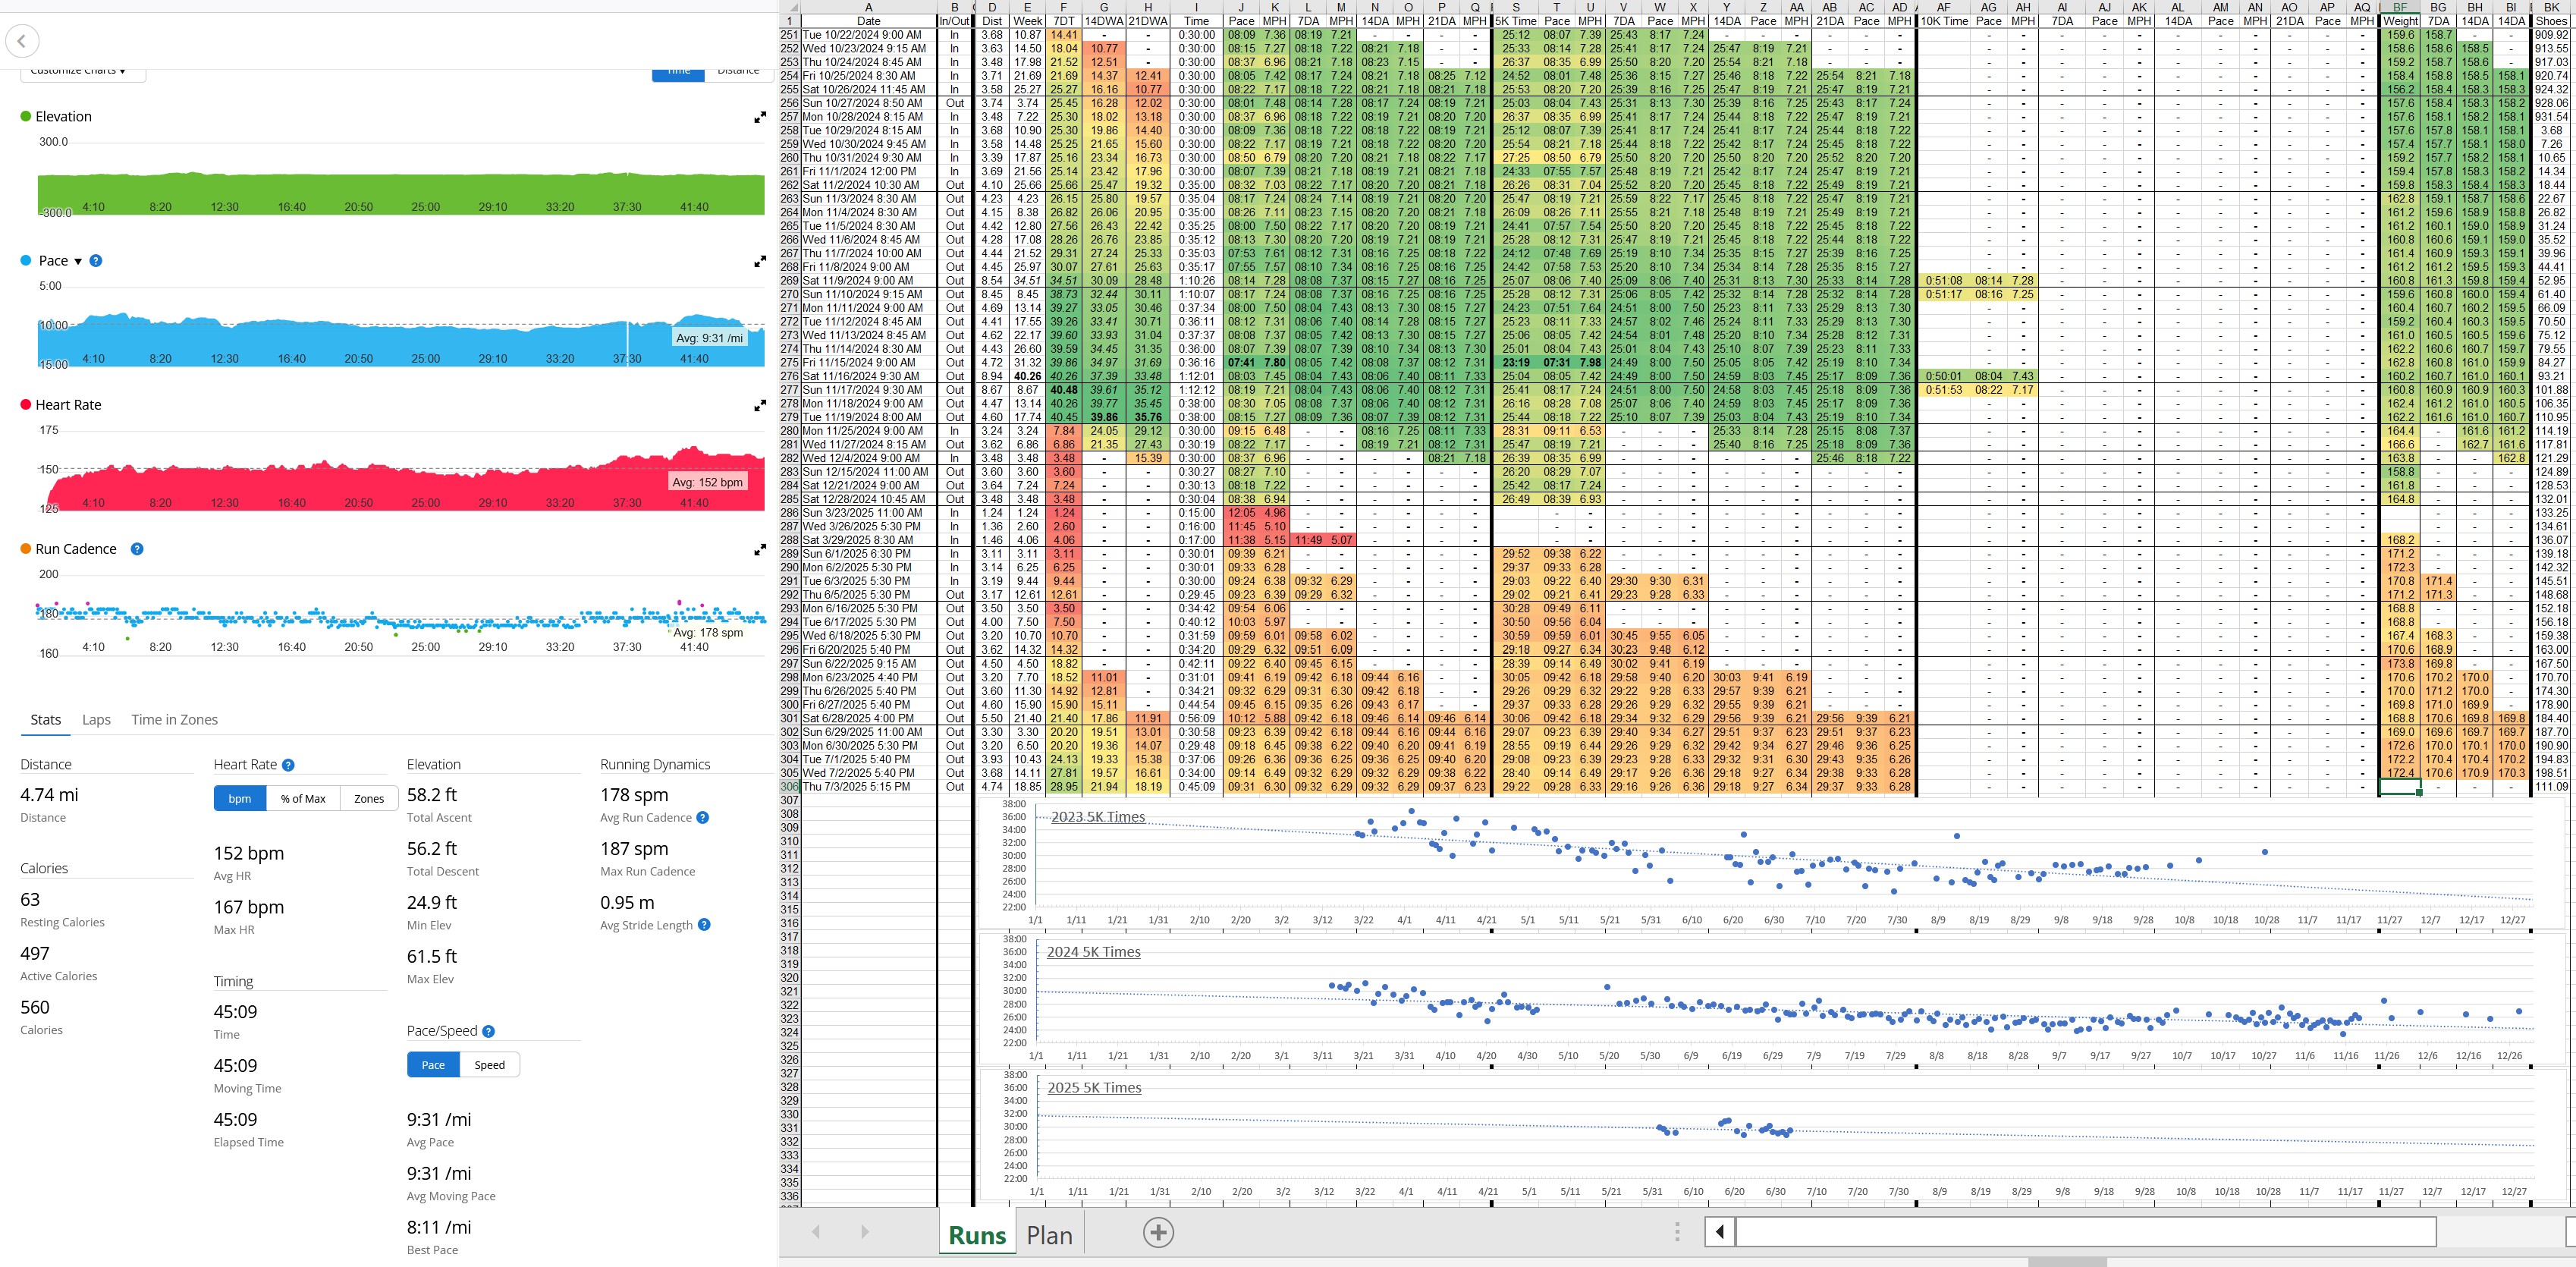Open help icon next to Run Cadence title

point(137,549)
